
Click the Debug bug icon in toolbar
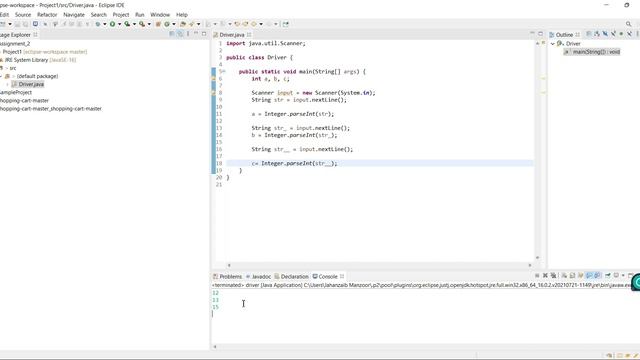click(x=98, y=24)
